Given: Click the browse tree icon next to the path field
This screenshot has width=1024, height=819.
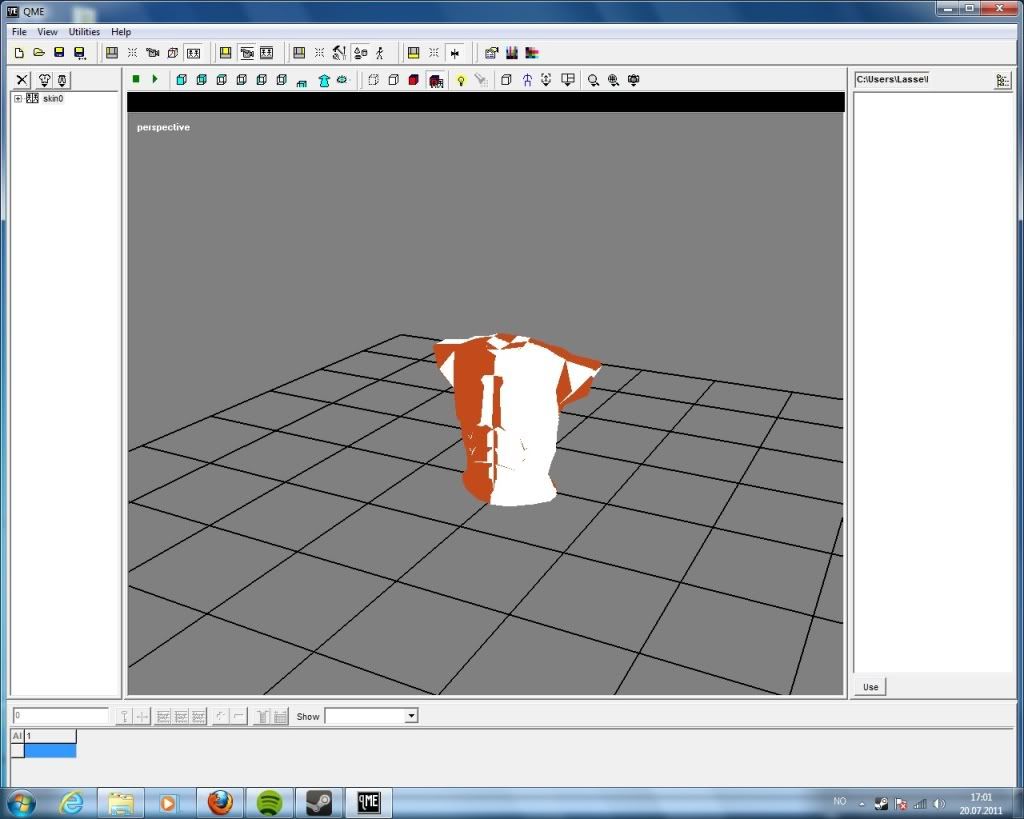Looking at the screenshot, I should pos(1002,80).
